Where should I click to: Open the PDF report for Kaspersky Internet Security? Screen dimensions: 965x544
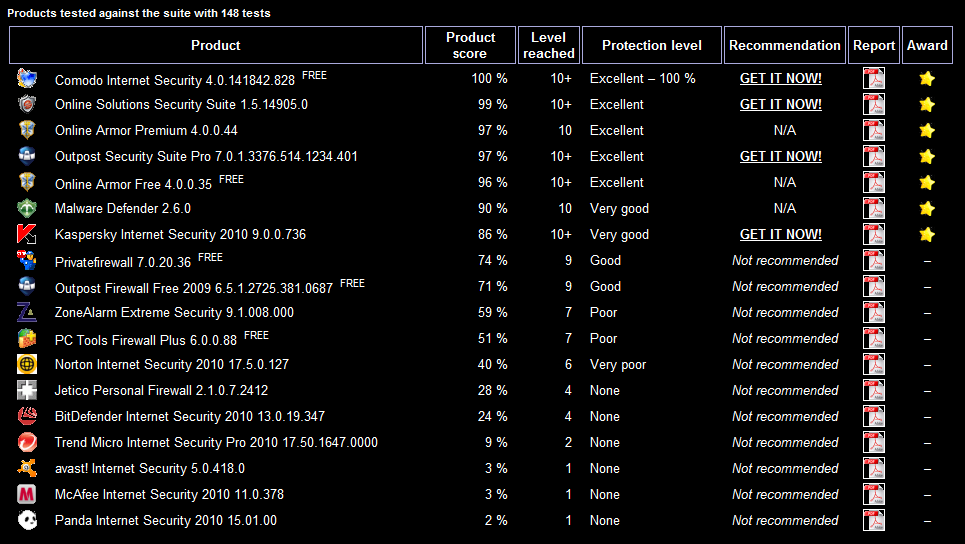pyautogui.click(x=873, y=234)
